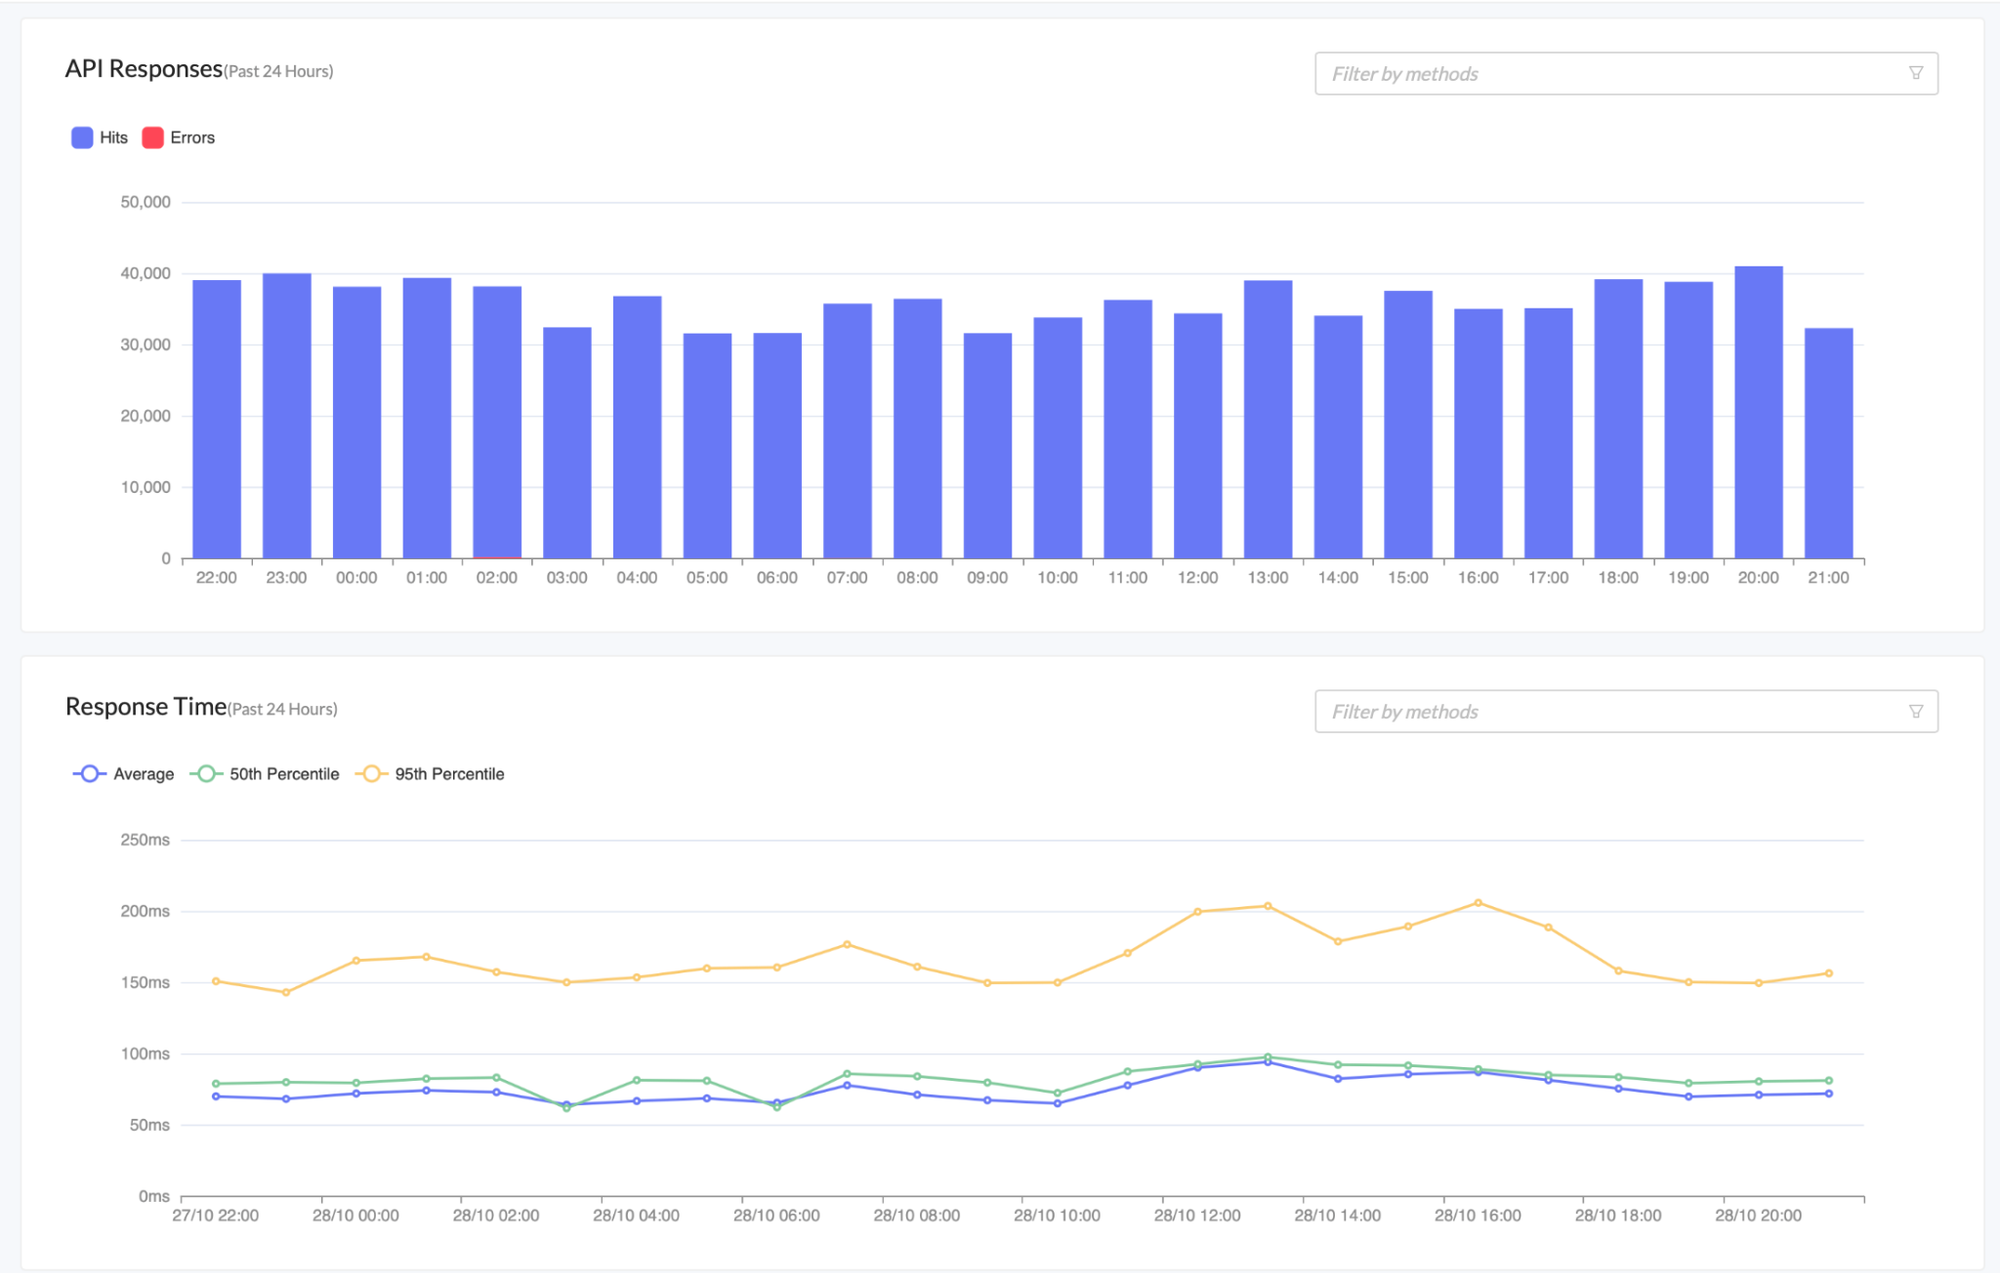Click the 95th Percentile legend circle icon
Image resolution: width=2000 pixels, height=1273 pixels.
tap(370, 773)
